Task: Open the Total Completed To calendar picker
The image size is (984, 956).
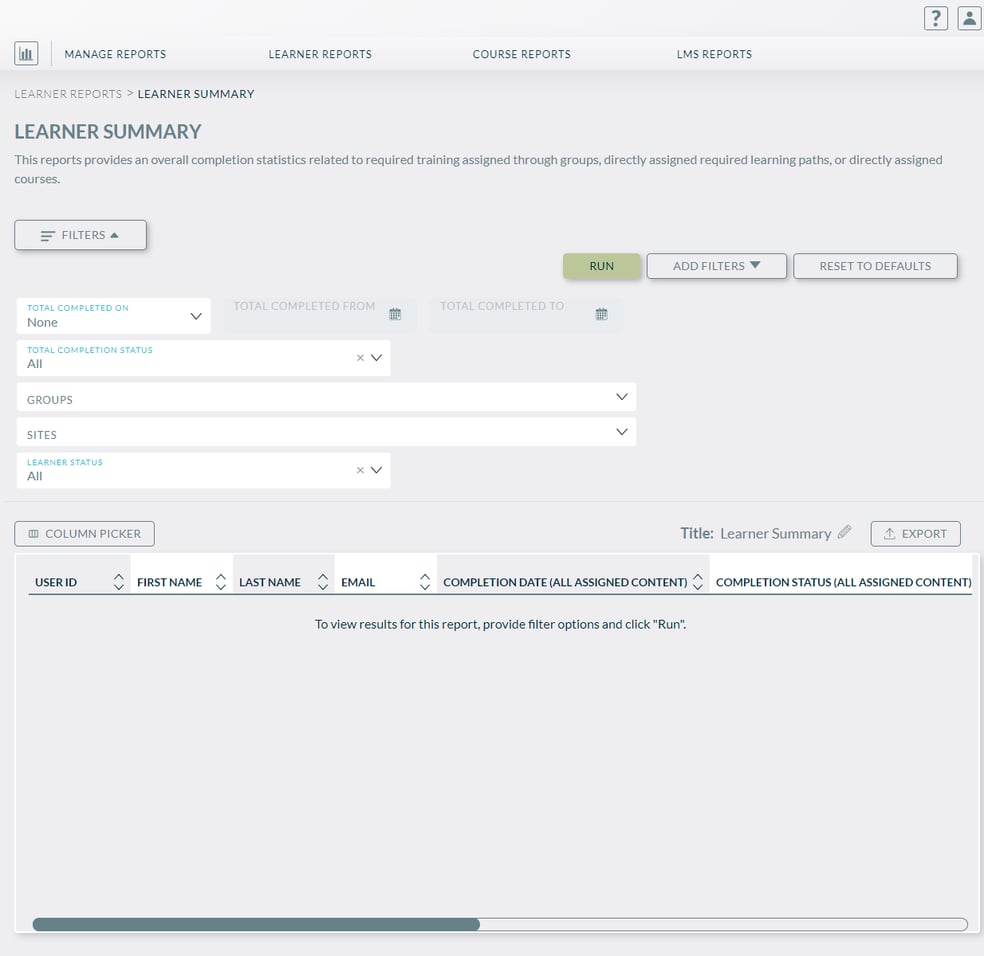Action: 601,313
